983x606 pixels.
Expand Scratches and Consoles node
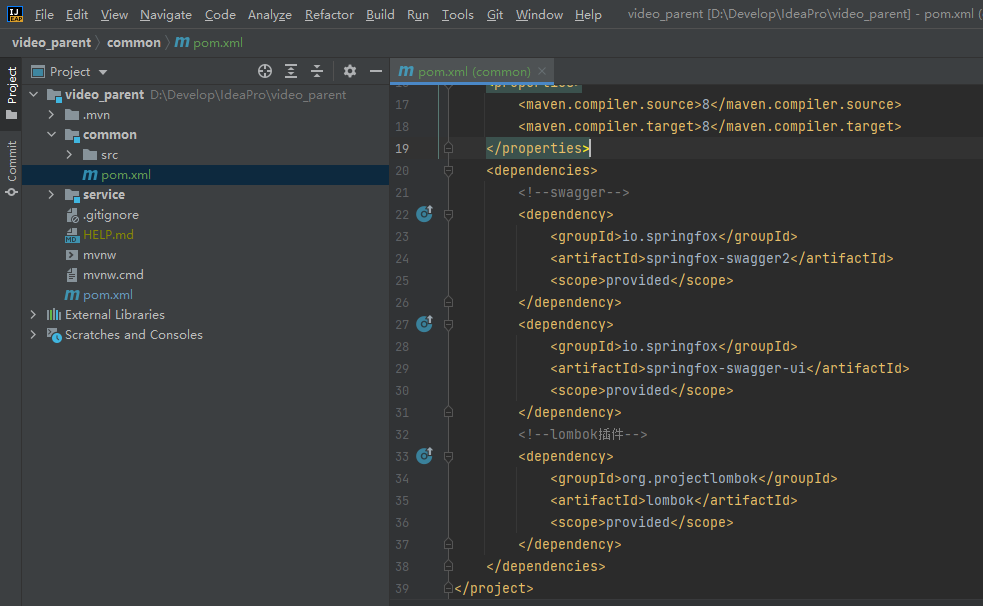(34, 335)
